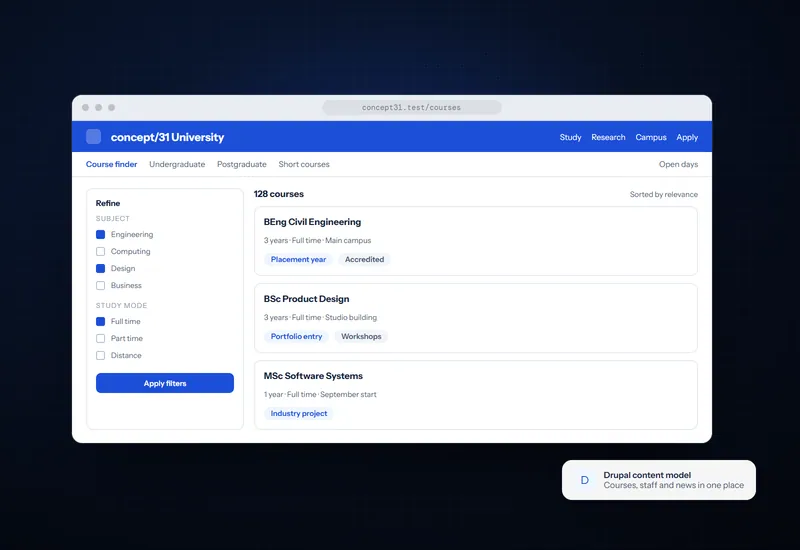Open the Open days link

[x=678, y=164]
